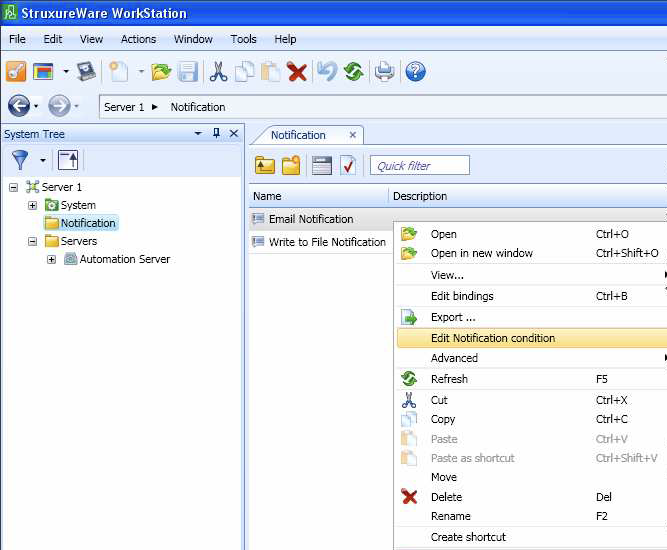Select the Notification folder in System Tree

[x=80, y=223]
